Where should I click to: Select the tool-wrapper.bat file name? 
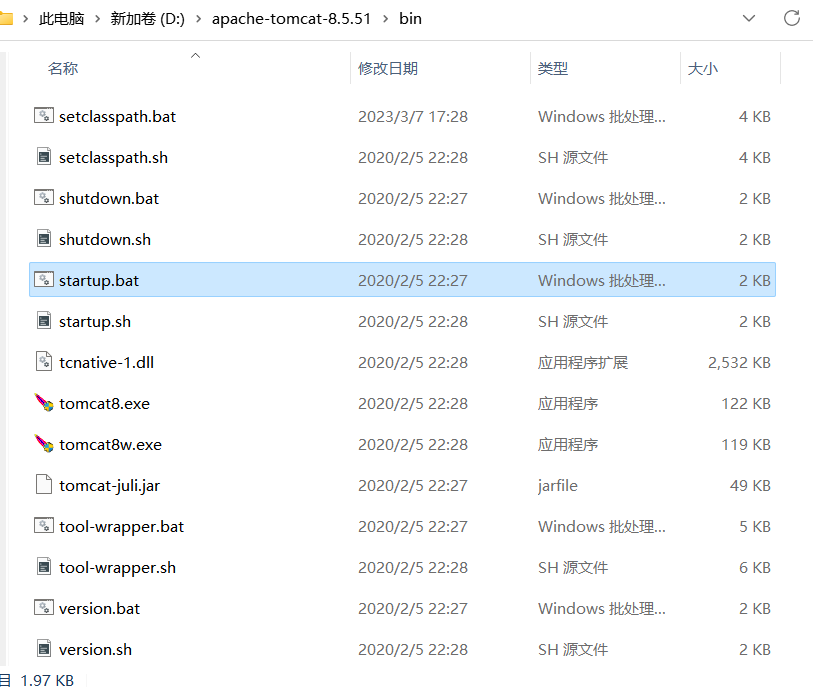coord(121,526)
